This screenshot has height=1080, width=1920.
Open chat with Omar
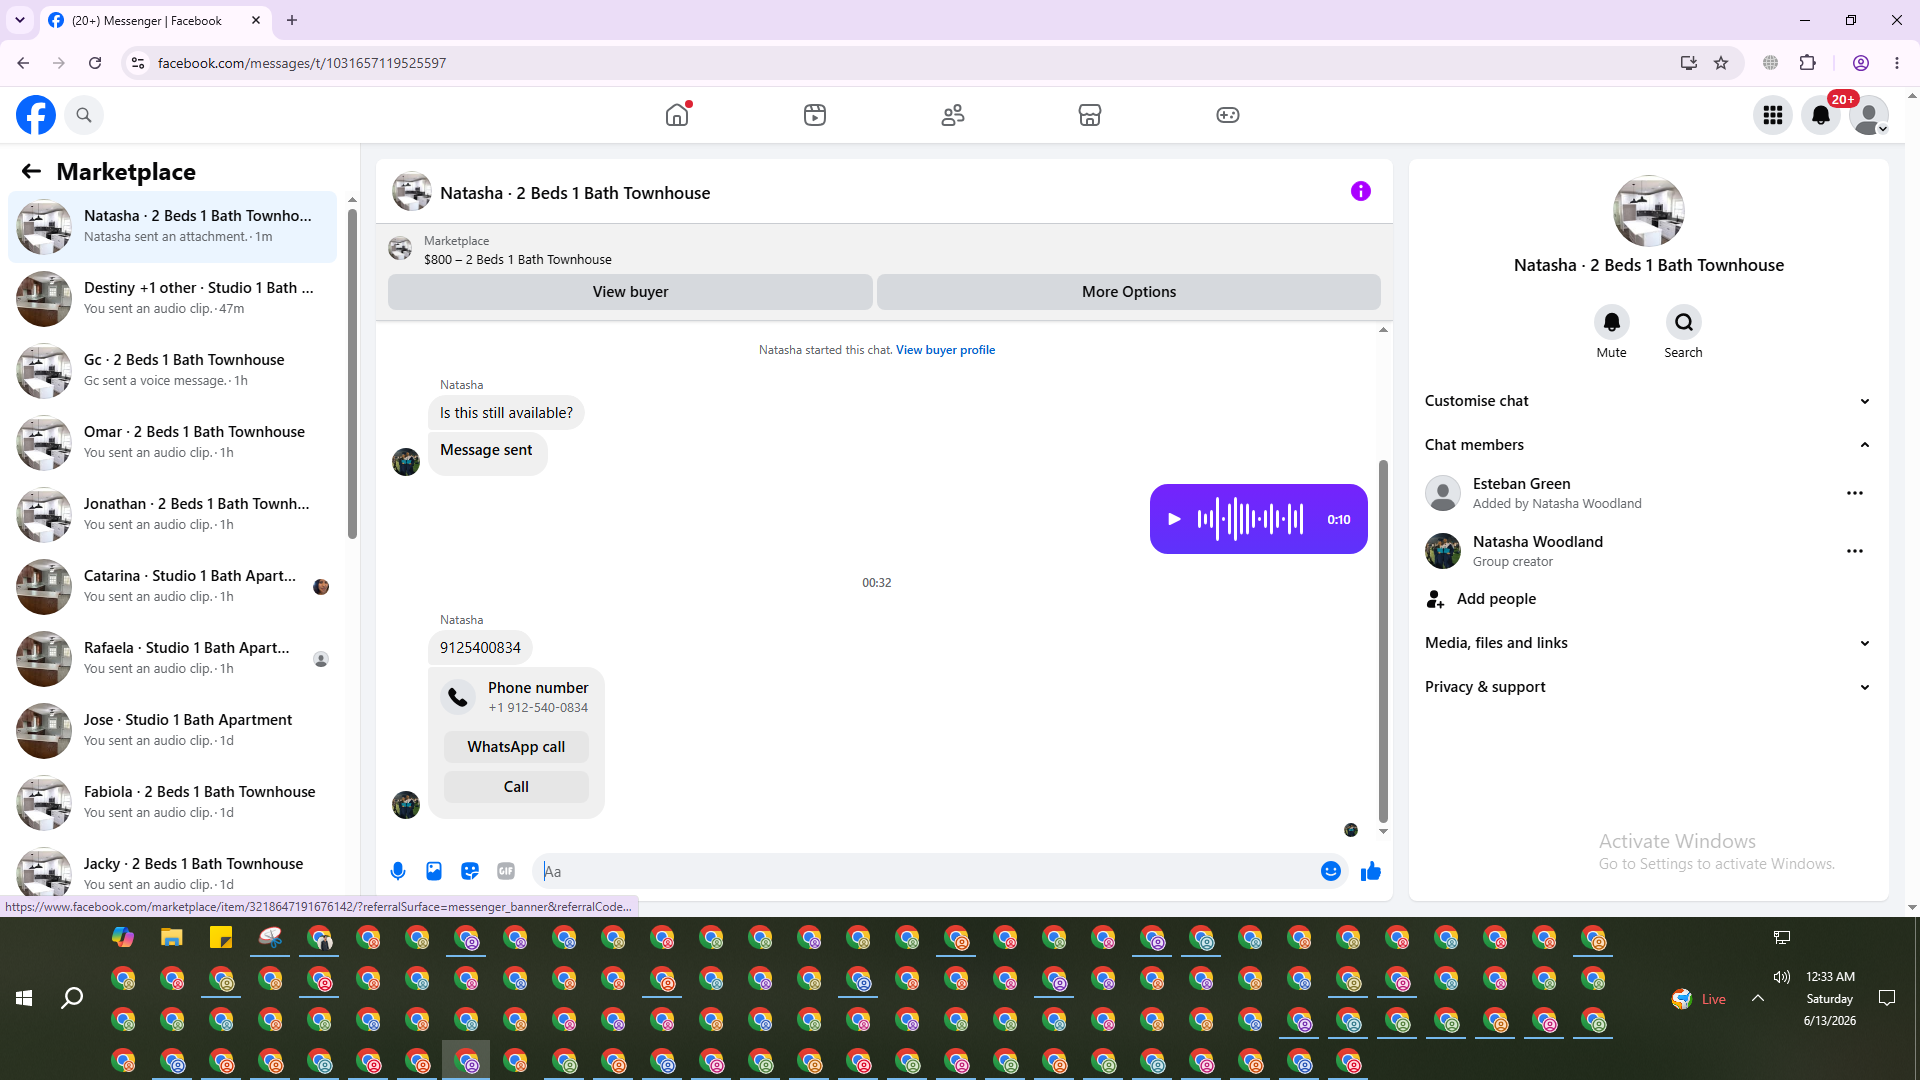173,442
